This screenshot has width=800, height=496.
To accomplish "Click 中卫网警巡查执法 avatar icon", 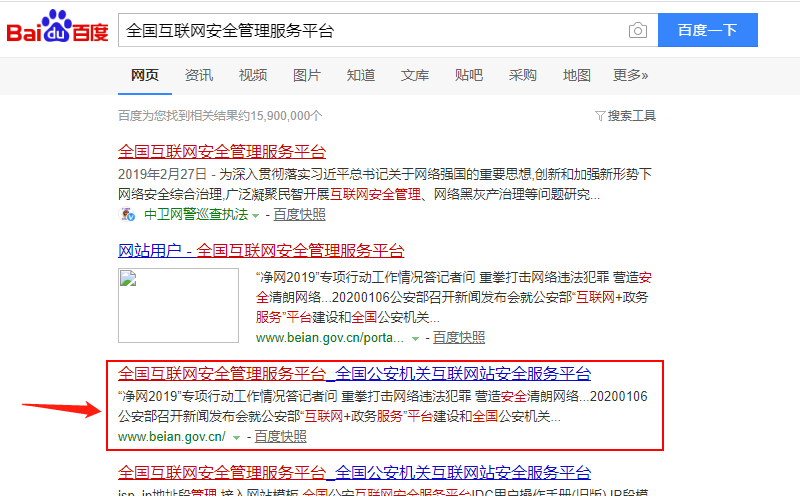I will tap(127, 214).
